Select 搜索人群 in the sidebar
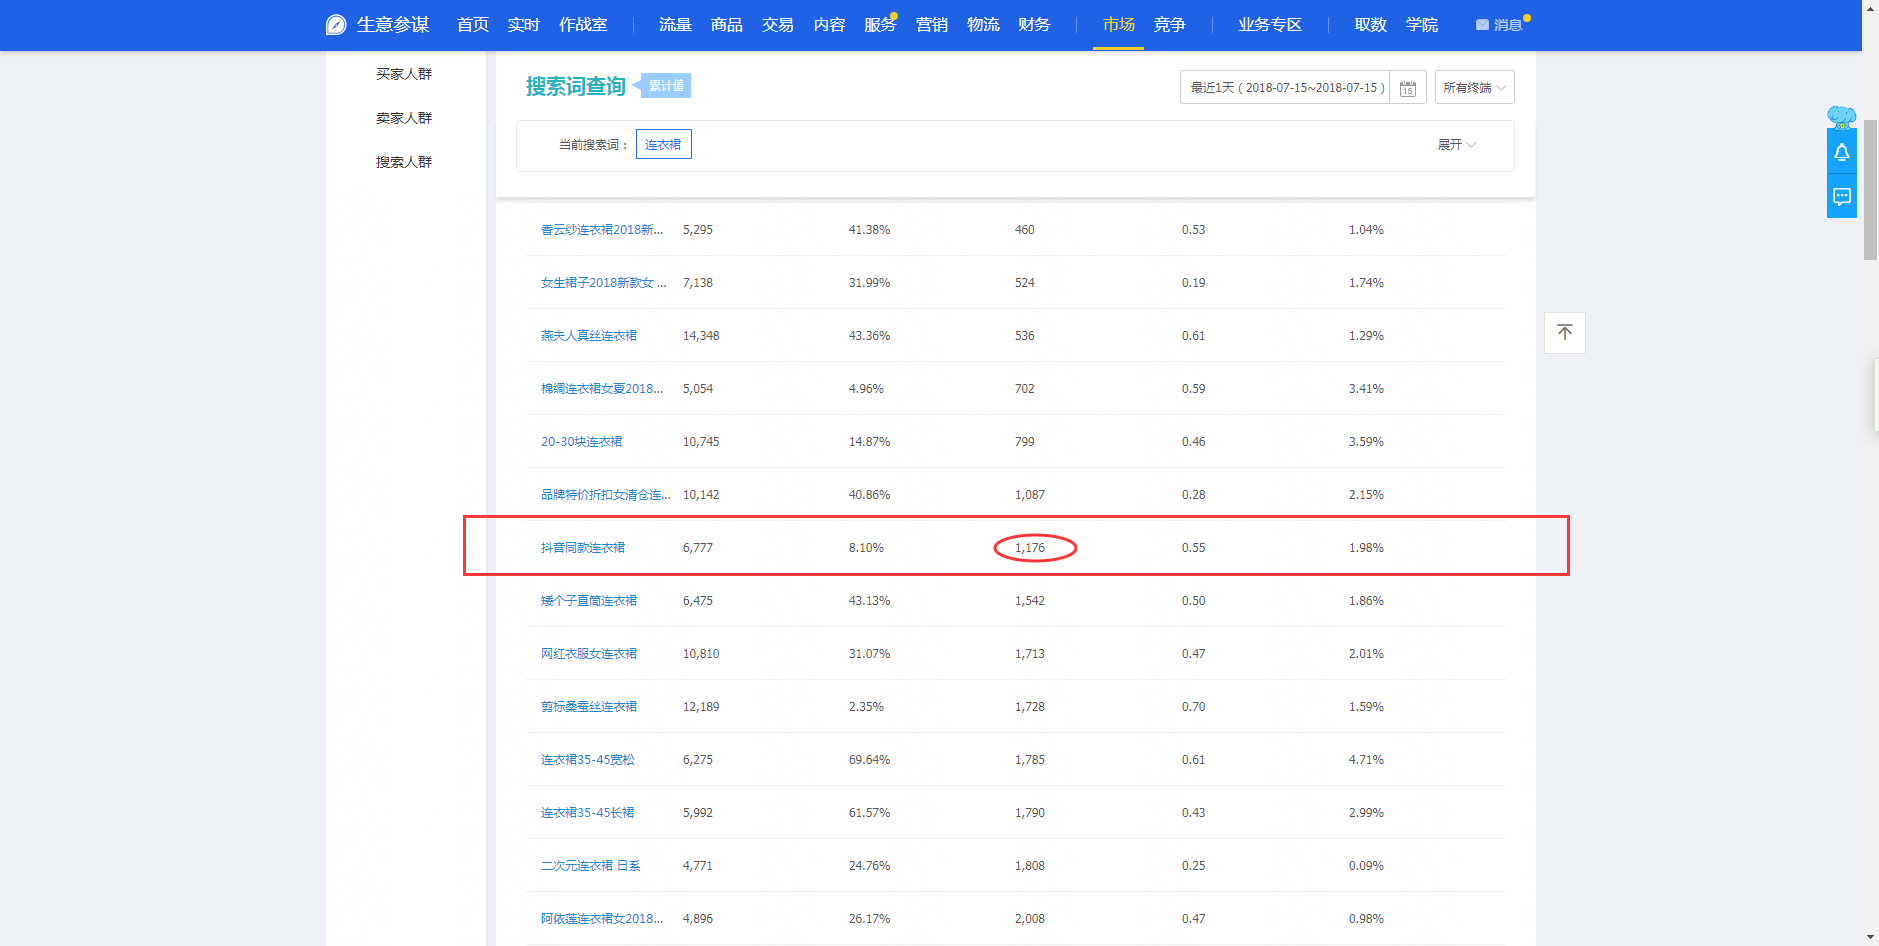This screenshot has width=1879, height=946. 404,162
